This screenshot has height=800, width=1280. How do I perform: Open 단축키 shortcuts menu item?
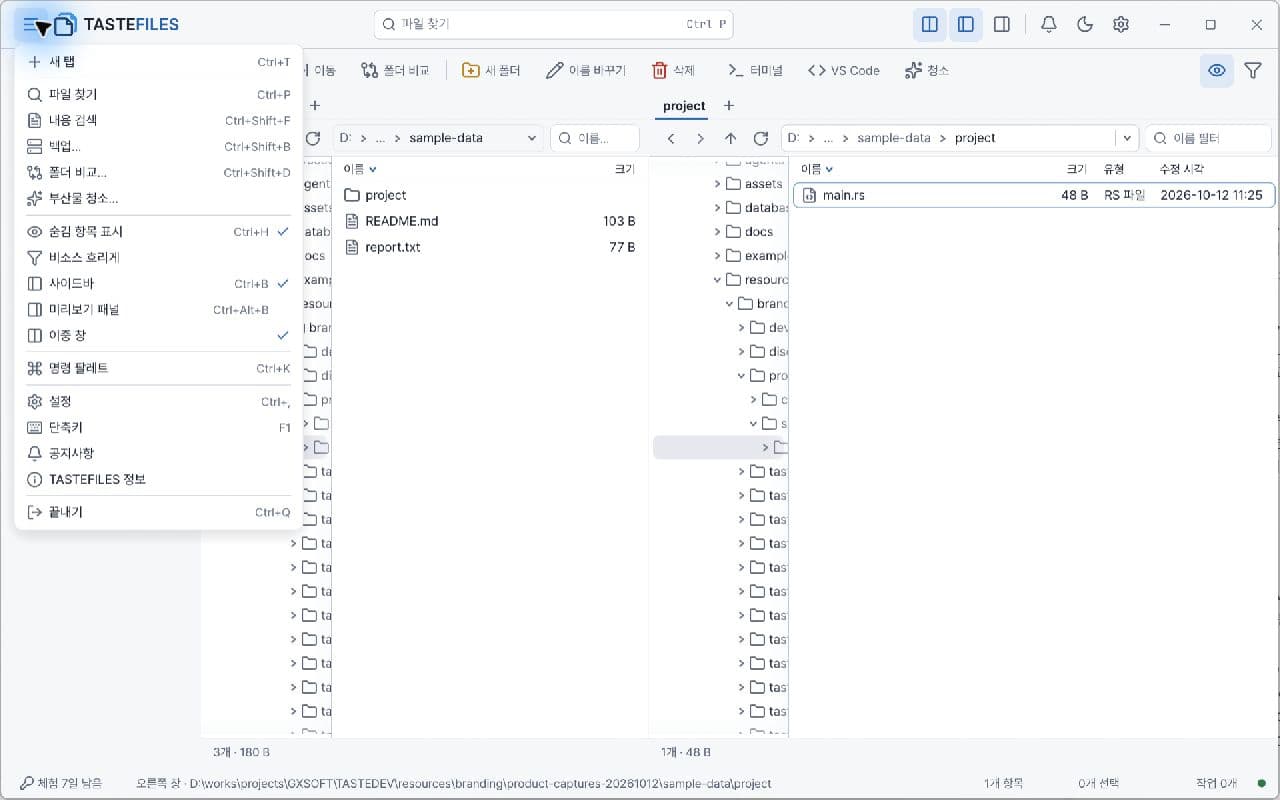158,427
